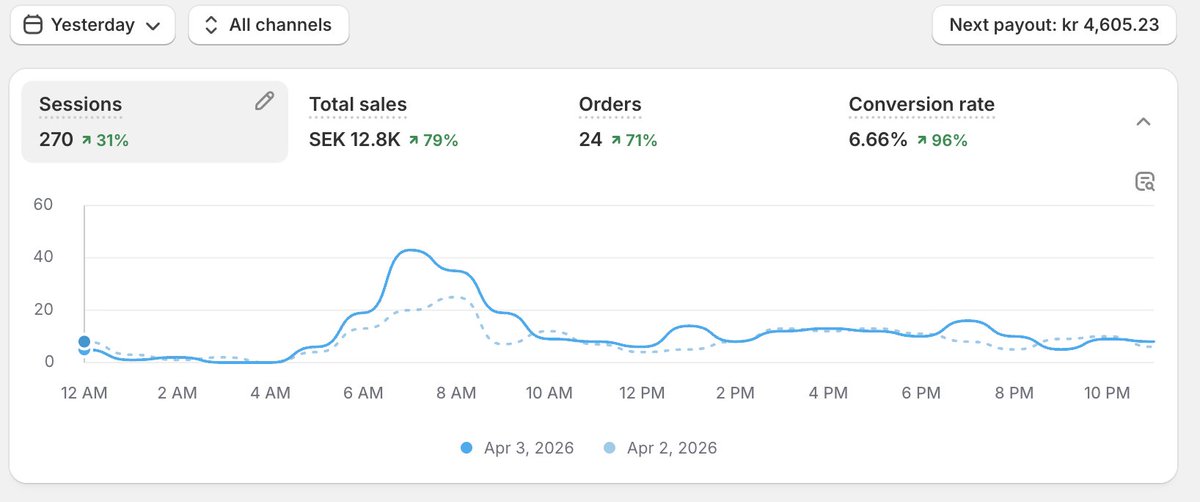Click the 8 AM axis label
This screenshot has height=502, width=1200.
click(x=456, y=394)
